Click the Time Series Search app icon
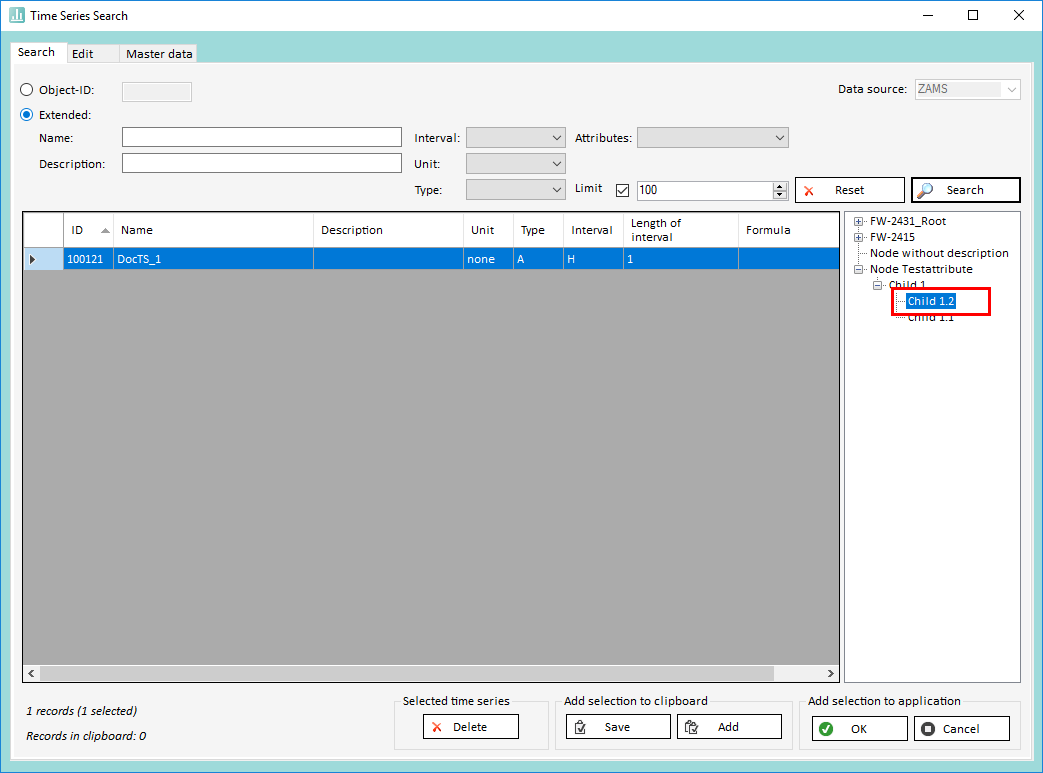Viewport: 1043px width, 773px height. click(17, 15)
